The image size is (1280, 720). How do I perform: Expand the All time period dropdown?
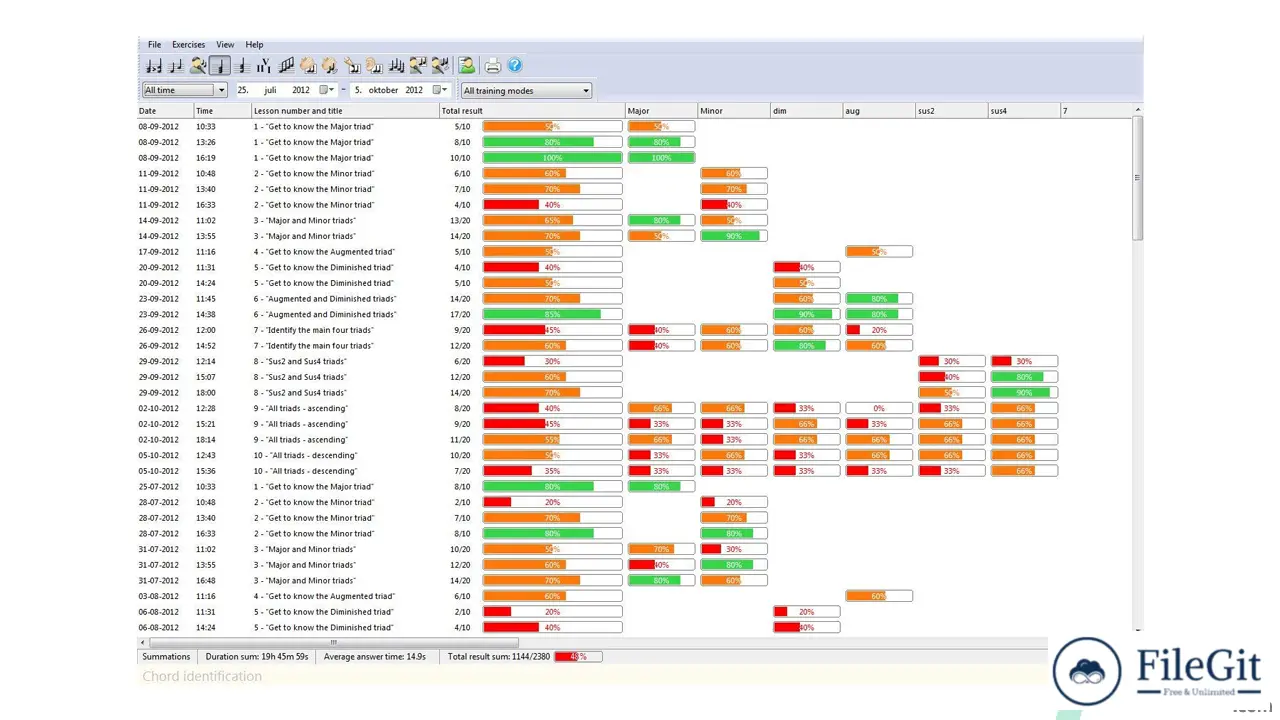tap(222, 90)
